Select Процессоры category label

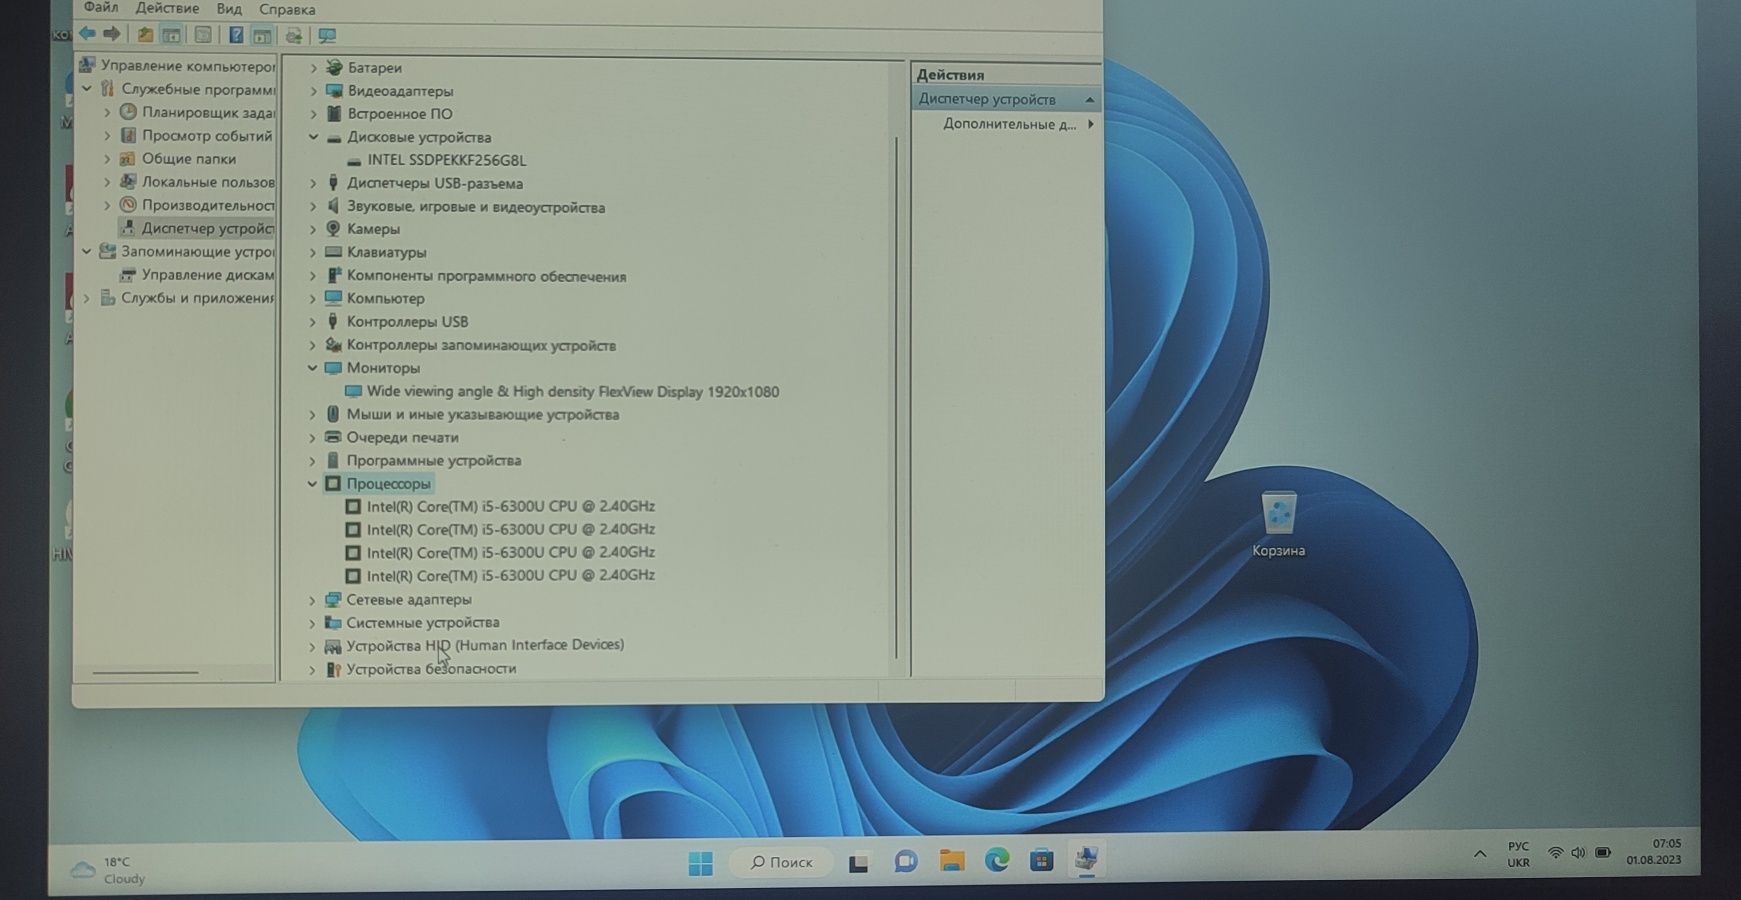click(388, 484)
